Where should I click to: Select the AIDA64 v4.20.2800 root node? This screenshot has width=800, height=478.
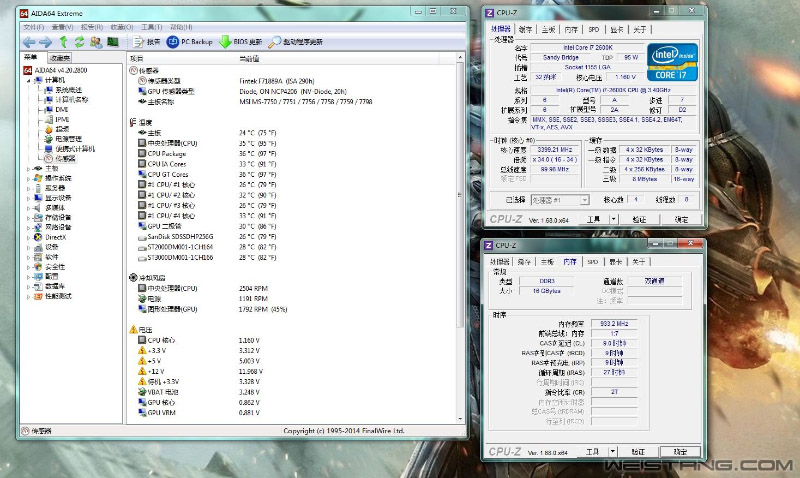(56, 70)
